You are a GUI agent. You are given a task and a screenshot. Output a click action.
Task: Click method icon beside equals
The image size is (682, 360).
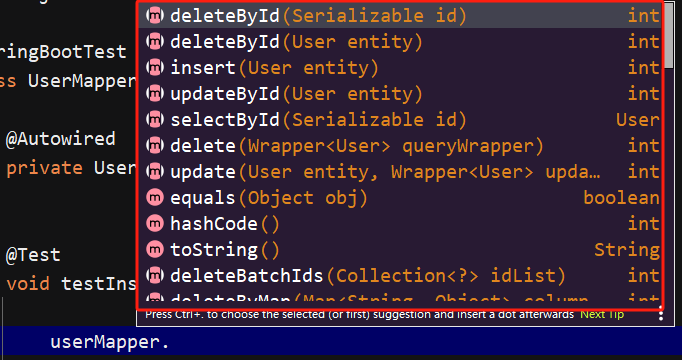point(155,198)
